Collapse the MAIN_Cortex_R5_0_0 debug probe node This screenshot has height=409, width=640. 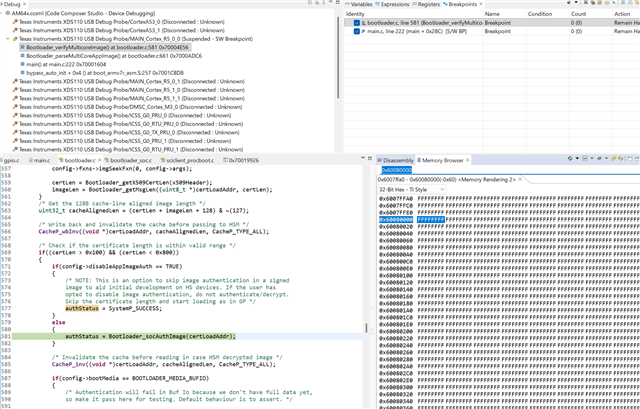point(8,39)
